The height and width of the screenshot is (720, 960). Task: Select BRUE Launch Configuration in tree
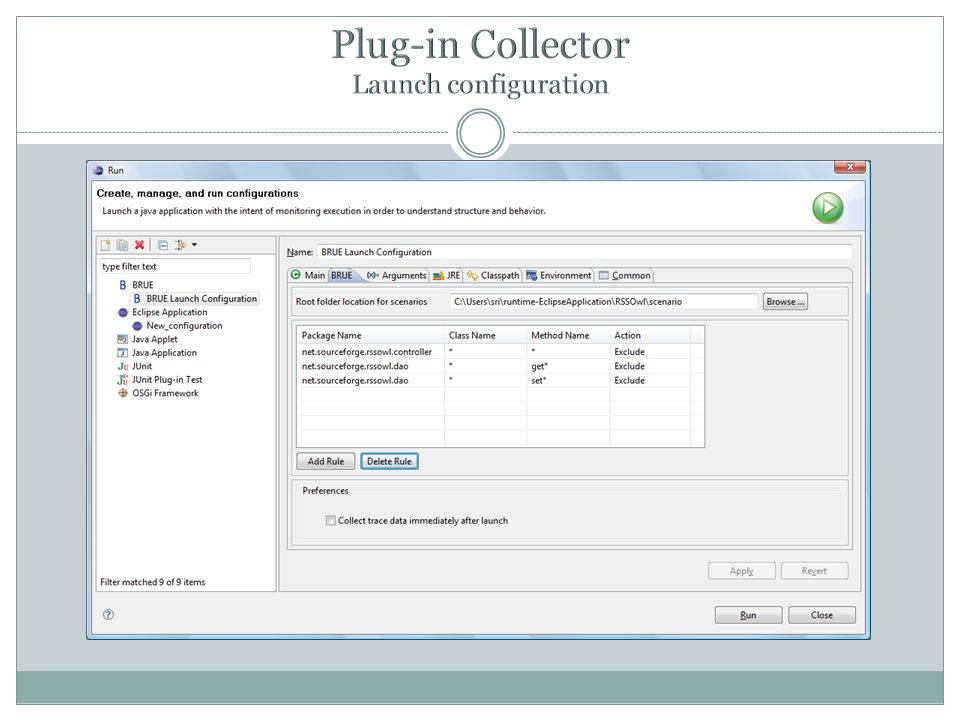201,299
